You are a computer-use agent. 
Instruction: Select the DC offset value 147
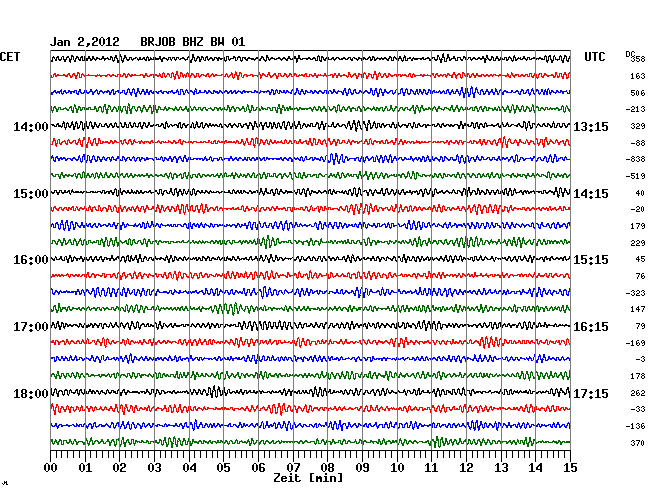point(638,309)
